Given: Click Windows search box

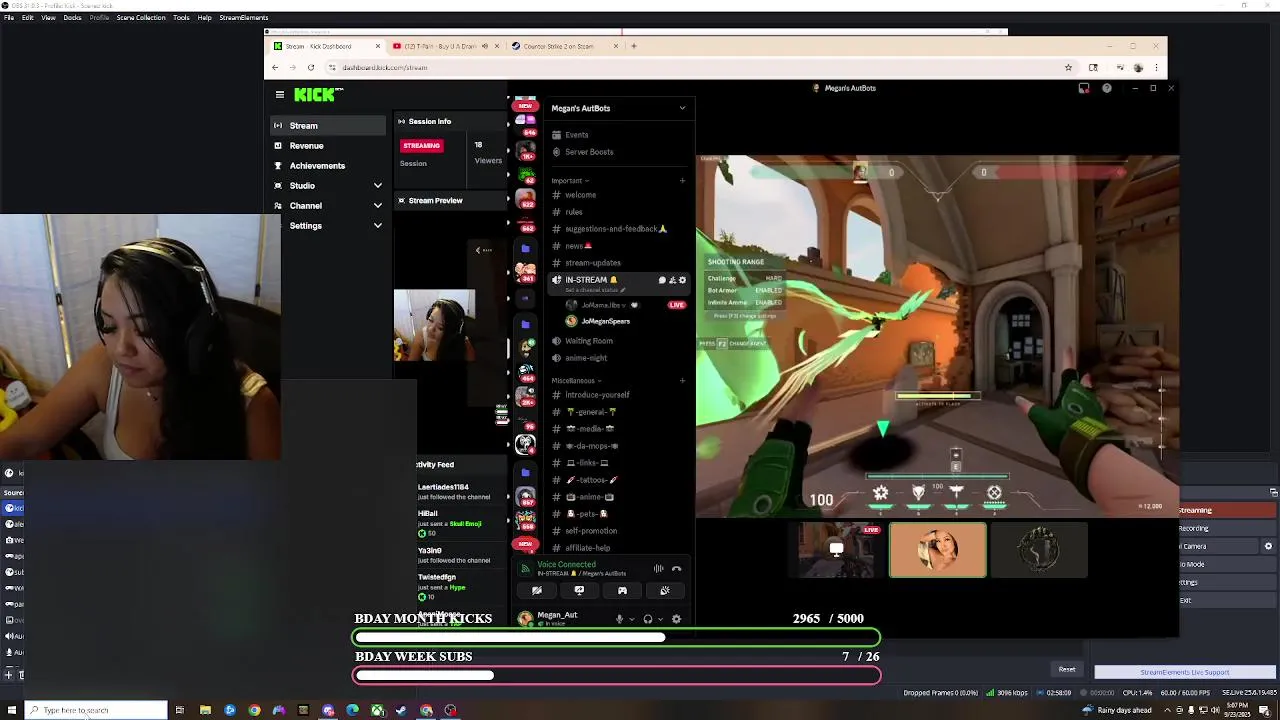Looking at the screenshot, I should (96, 710).
